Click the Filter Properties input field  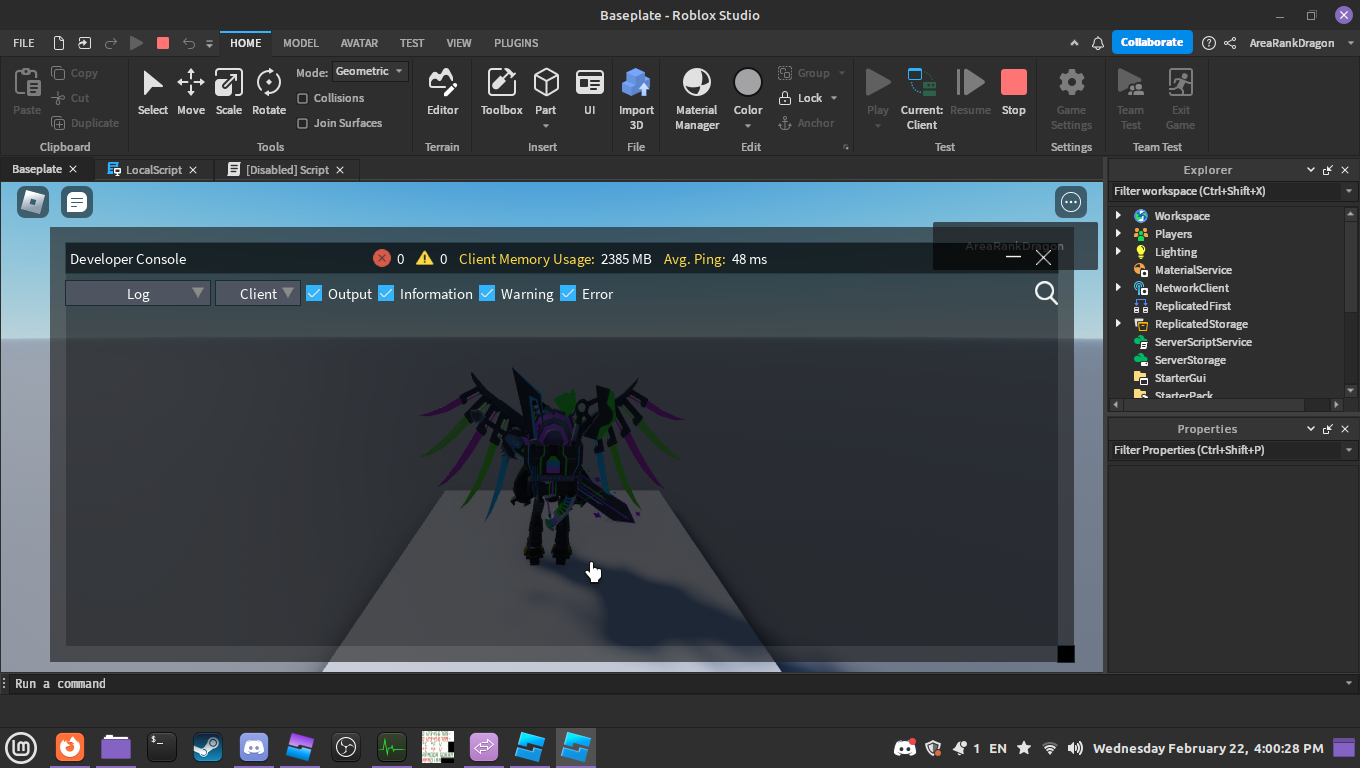[x=1225, y=450]
